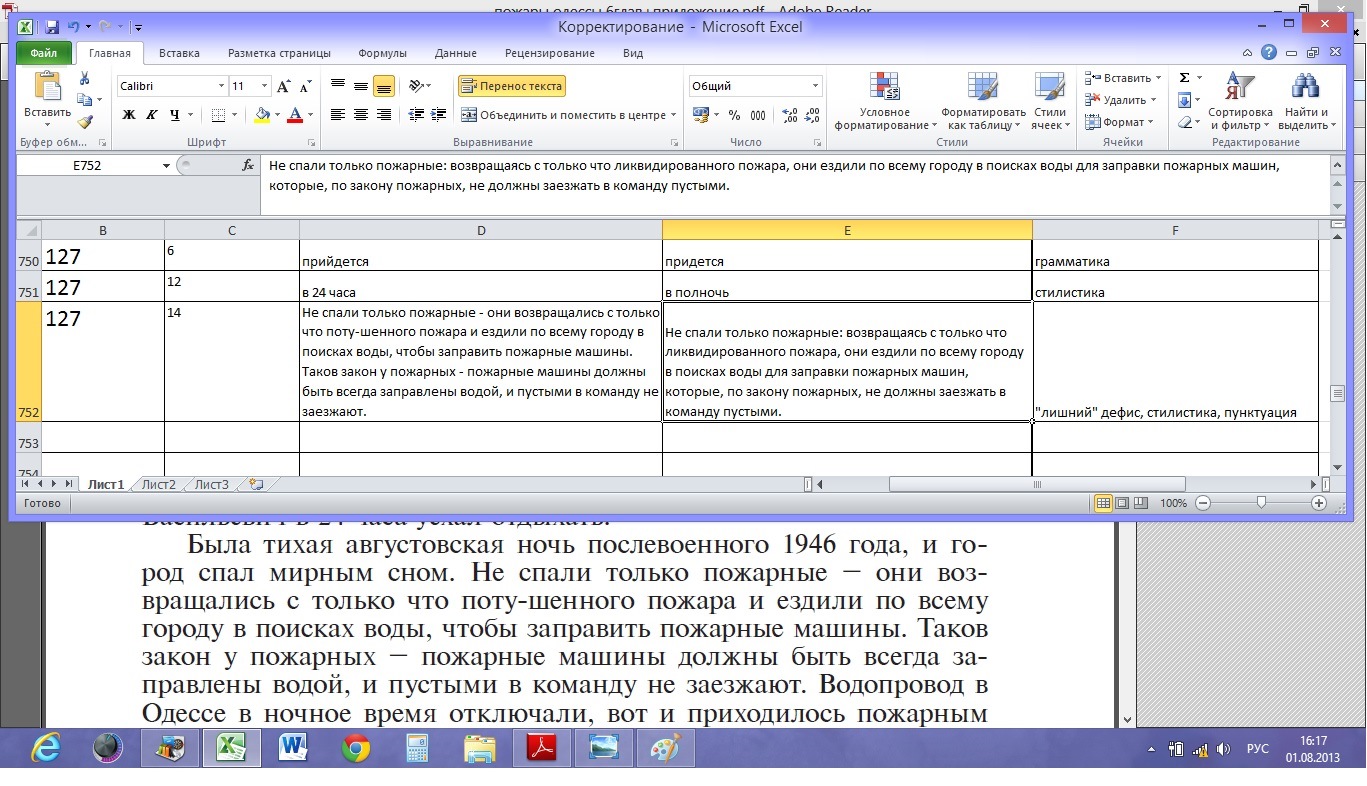
Task: Switch to the Формулы ribbon tab
Action: pos(382,53)
